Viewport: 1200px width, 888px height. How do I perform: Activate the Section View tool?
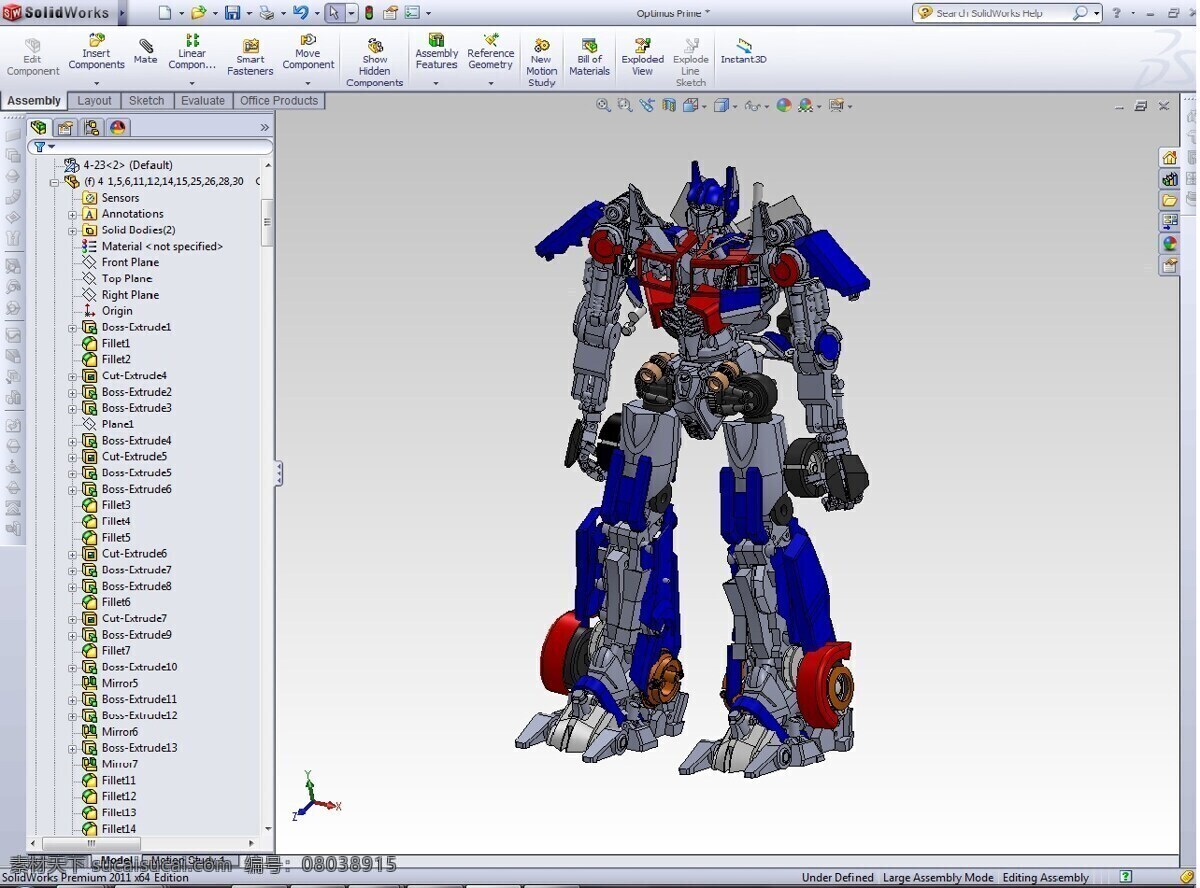coord(669,105)
